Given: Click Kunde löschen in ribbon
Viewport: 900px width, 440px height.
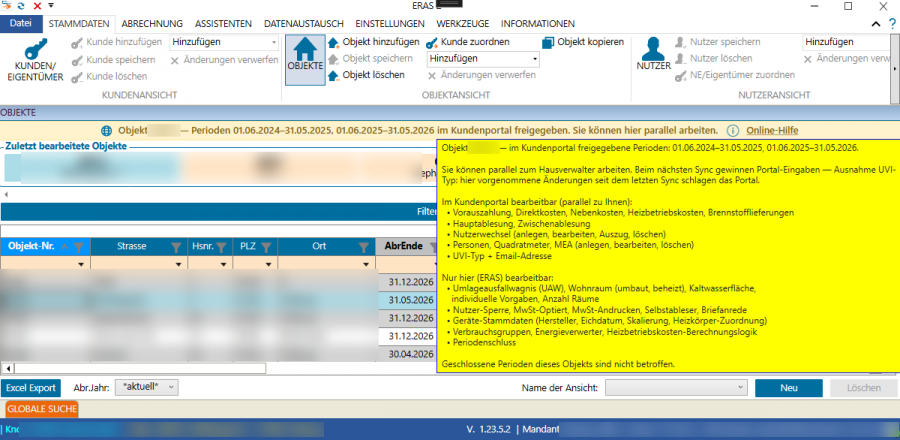Looking at the screenshot, I should pos(108,76).
